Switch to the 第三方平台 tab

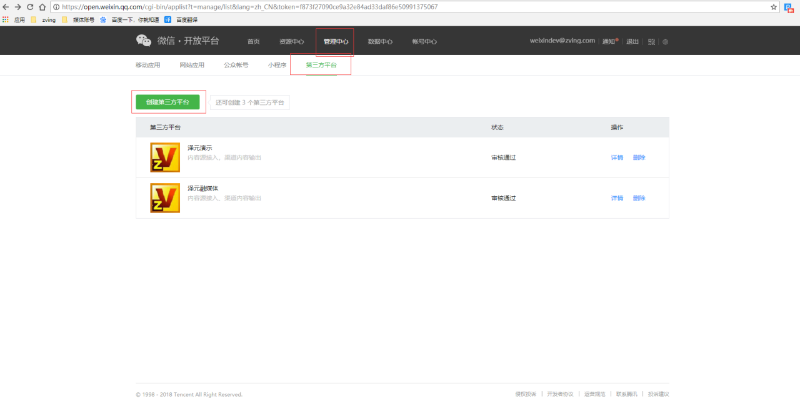pos(321,65)
